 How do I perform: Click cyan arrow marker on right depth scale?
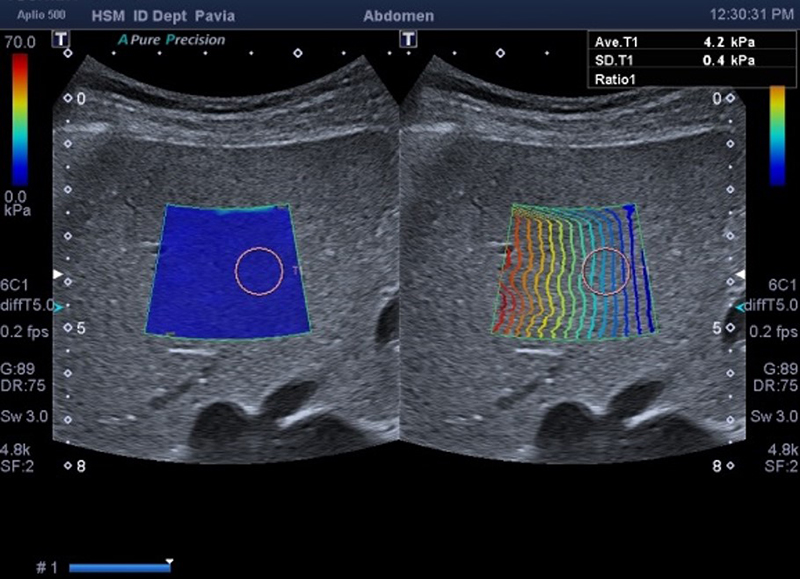click(741, 306)
